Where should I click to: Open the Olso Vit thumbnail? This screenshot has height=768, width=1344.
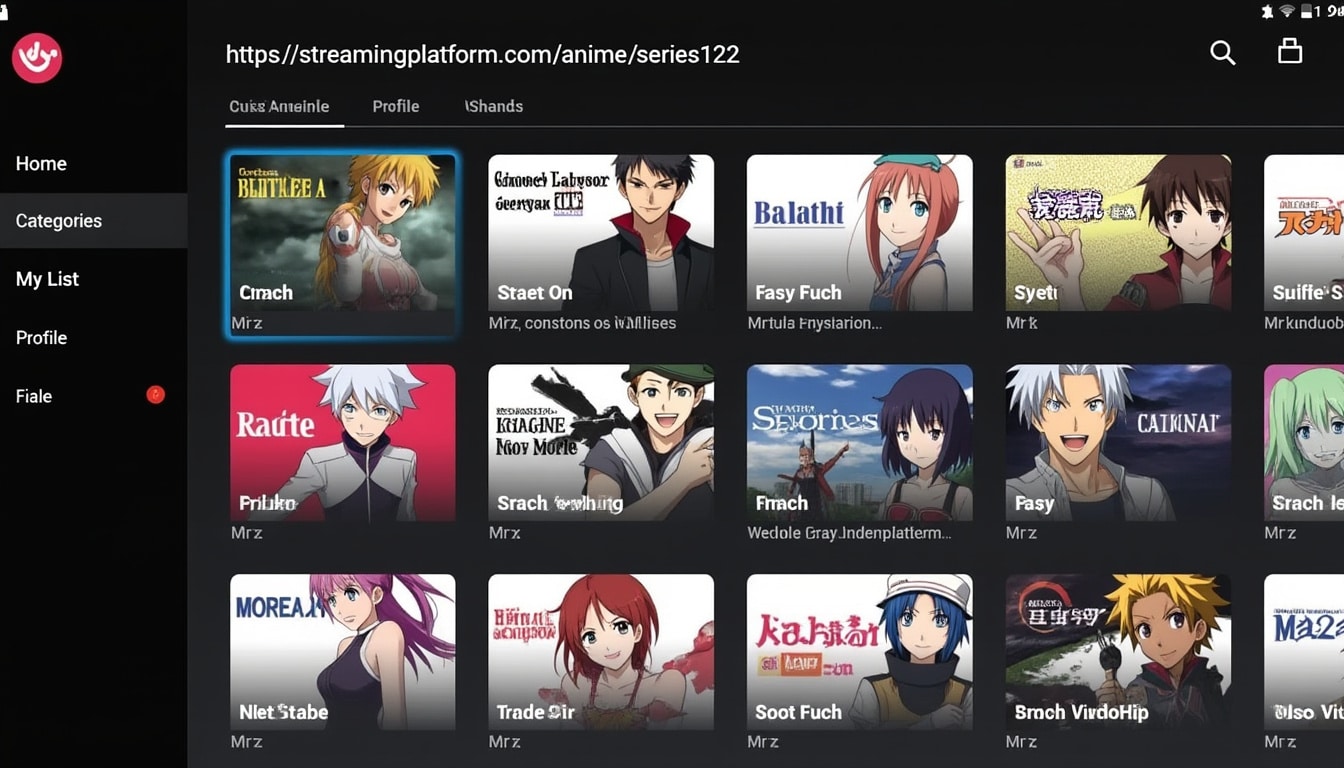[1304, 652]
